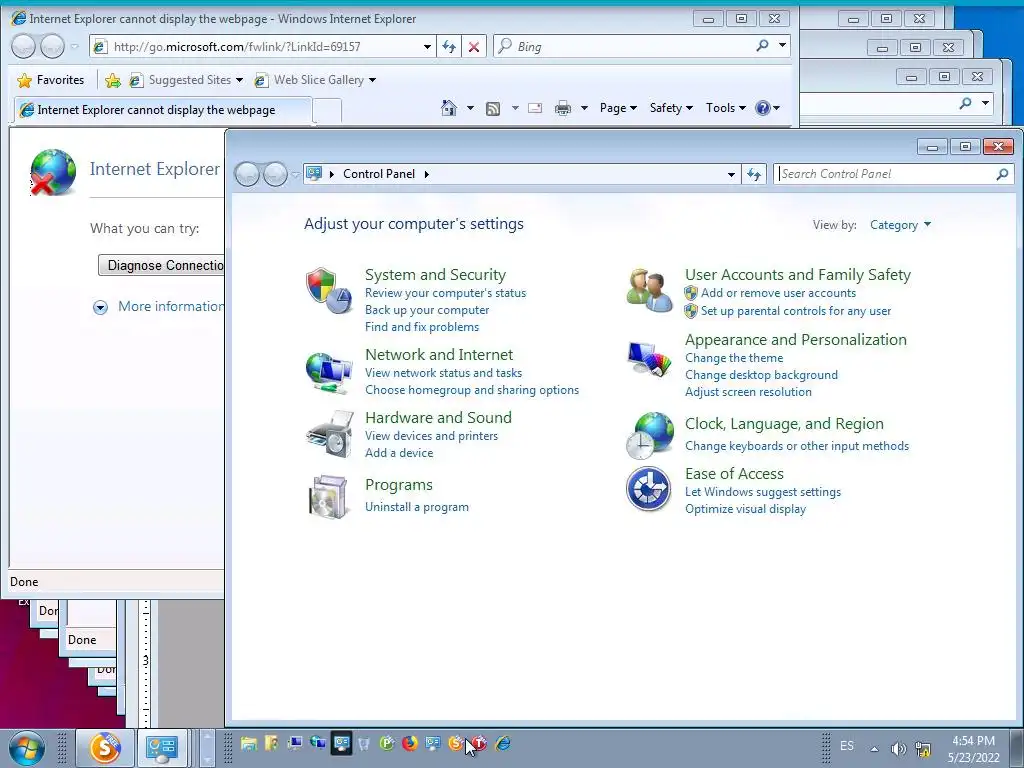
Task: Click Internet Explorer Home icon
Action: [x=449, y=108]
